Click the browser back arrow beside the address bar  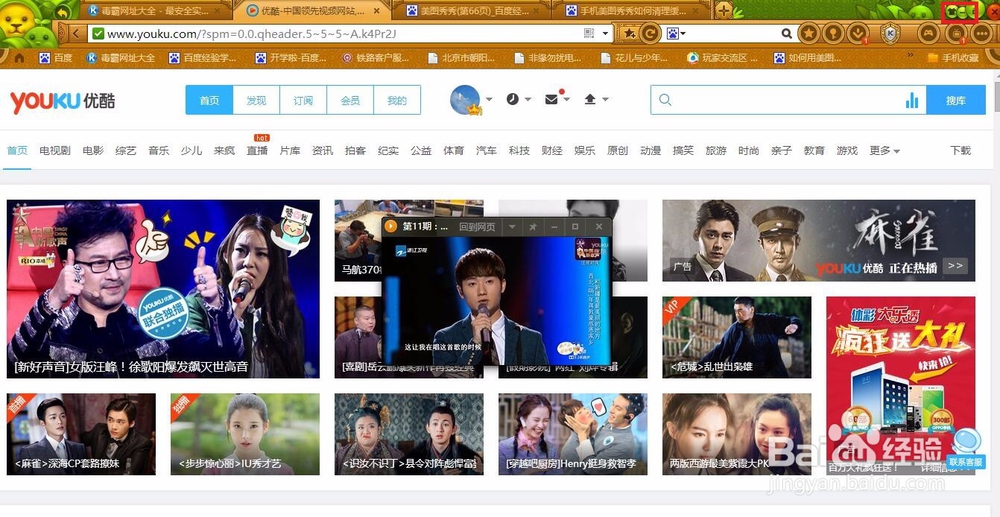76,33
